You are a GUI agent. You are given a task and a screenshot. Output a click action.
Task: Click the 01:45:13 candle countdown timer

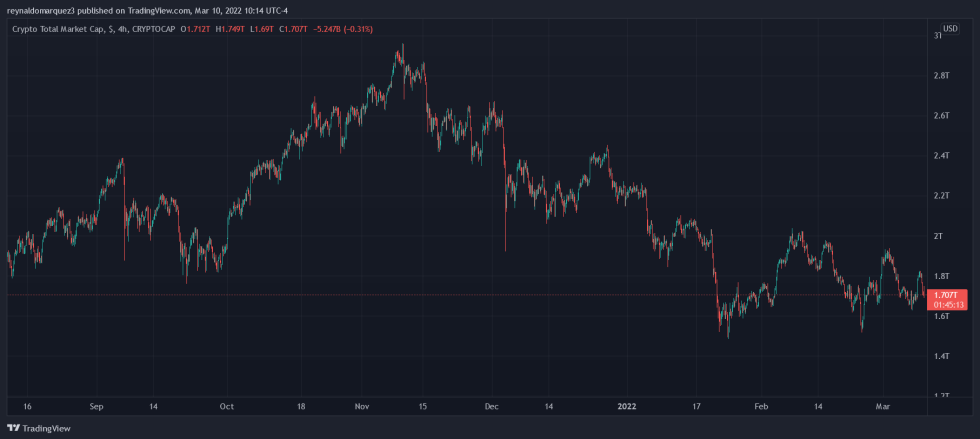pyautogui.click(x=945, y=304)
